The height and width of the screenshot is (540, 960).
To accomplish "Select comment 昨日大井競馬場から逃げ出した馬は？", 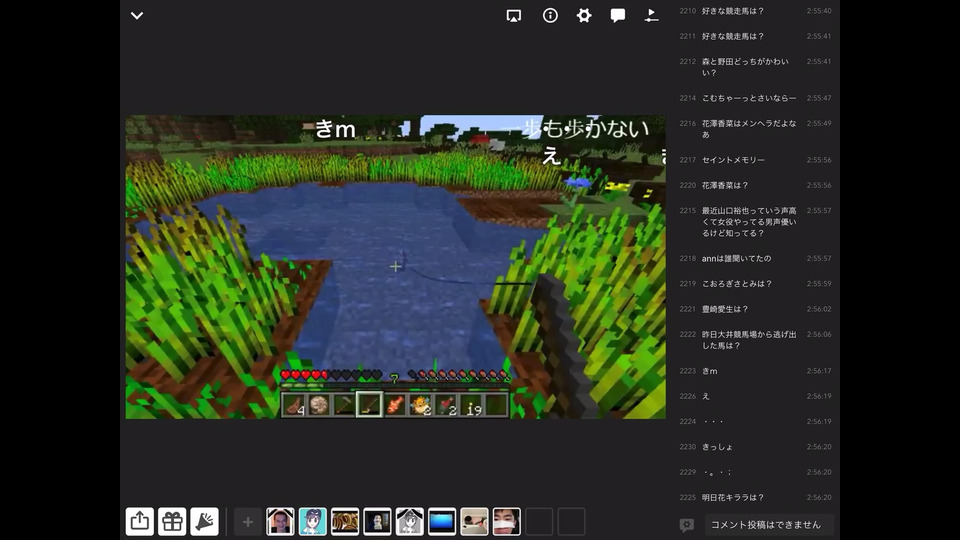I will pos(756,340).
